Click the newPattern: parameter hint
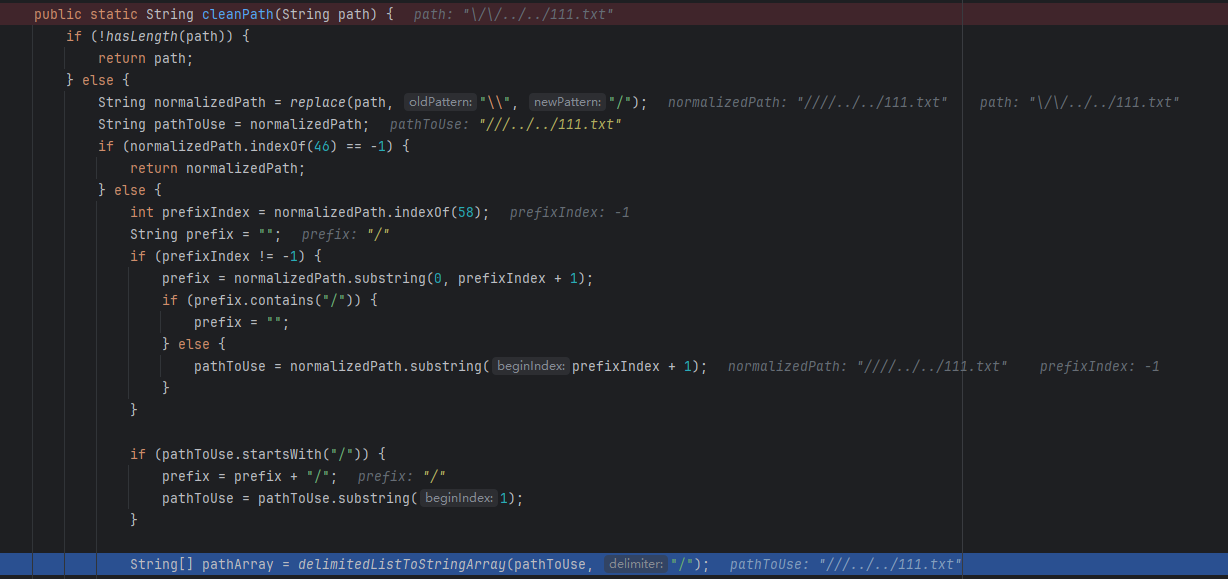This screenshot has height=579, width=1228. pos(568,102)
